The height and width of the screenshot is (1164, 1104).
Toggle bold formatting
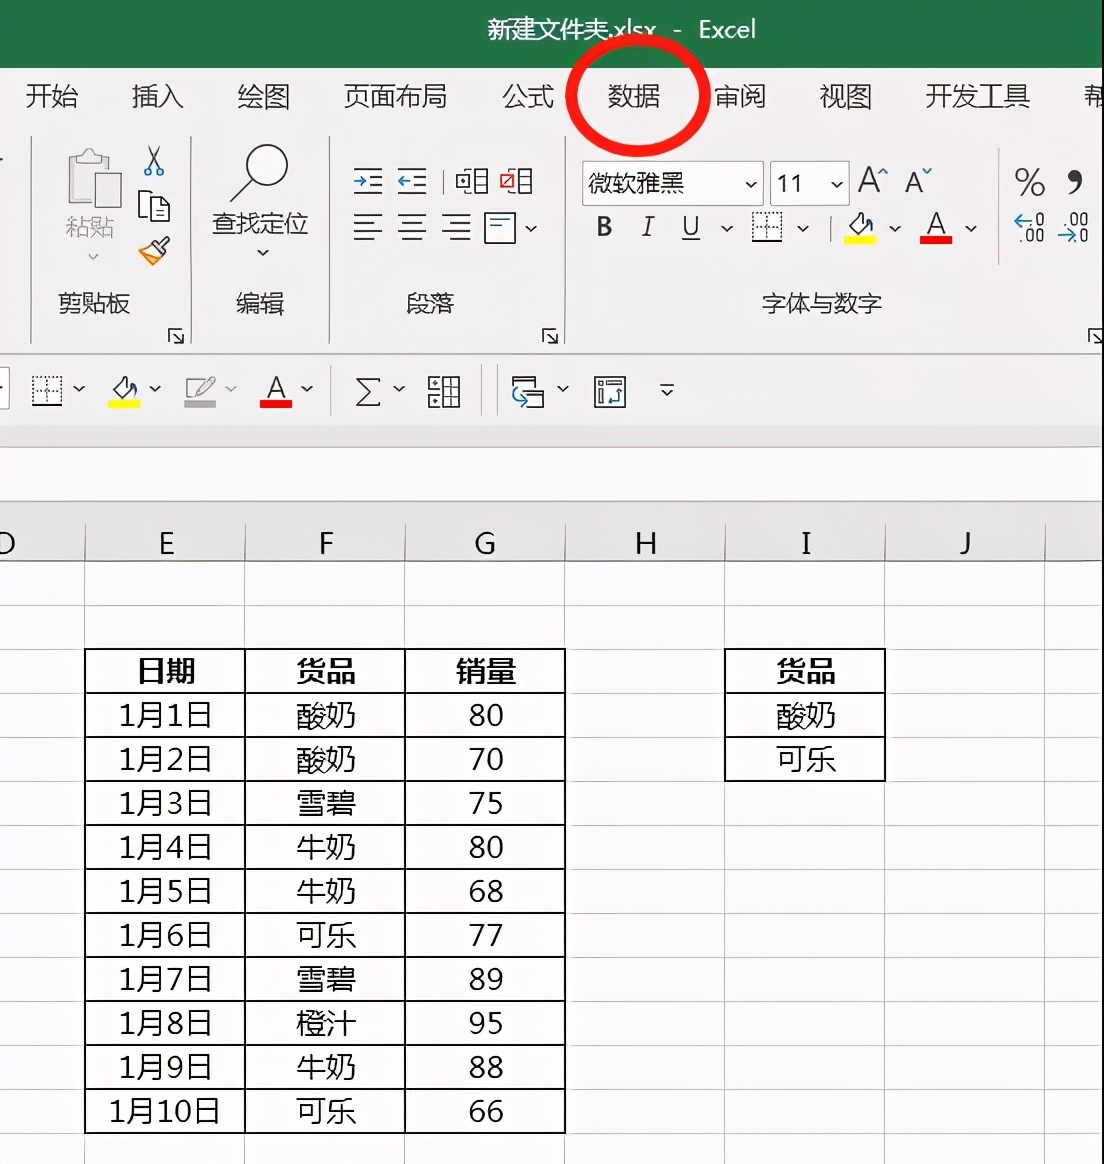pos(604,226)
